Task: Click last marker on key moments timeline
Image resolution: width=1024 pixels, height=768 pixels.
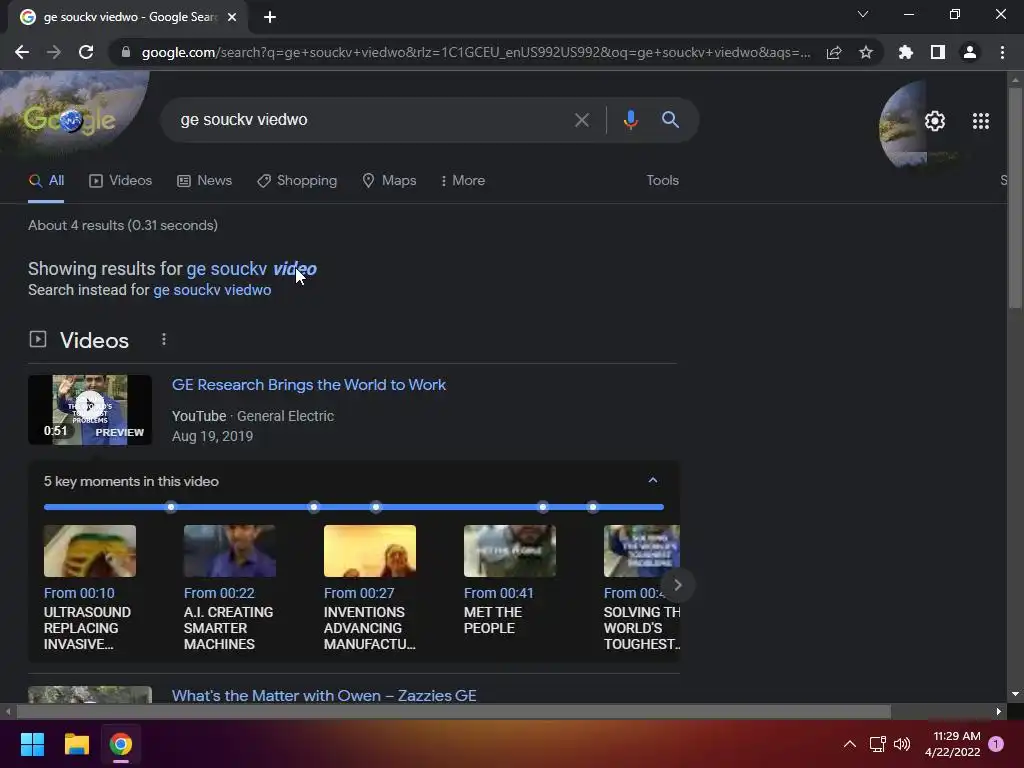Action: 592,507
